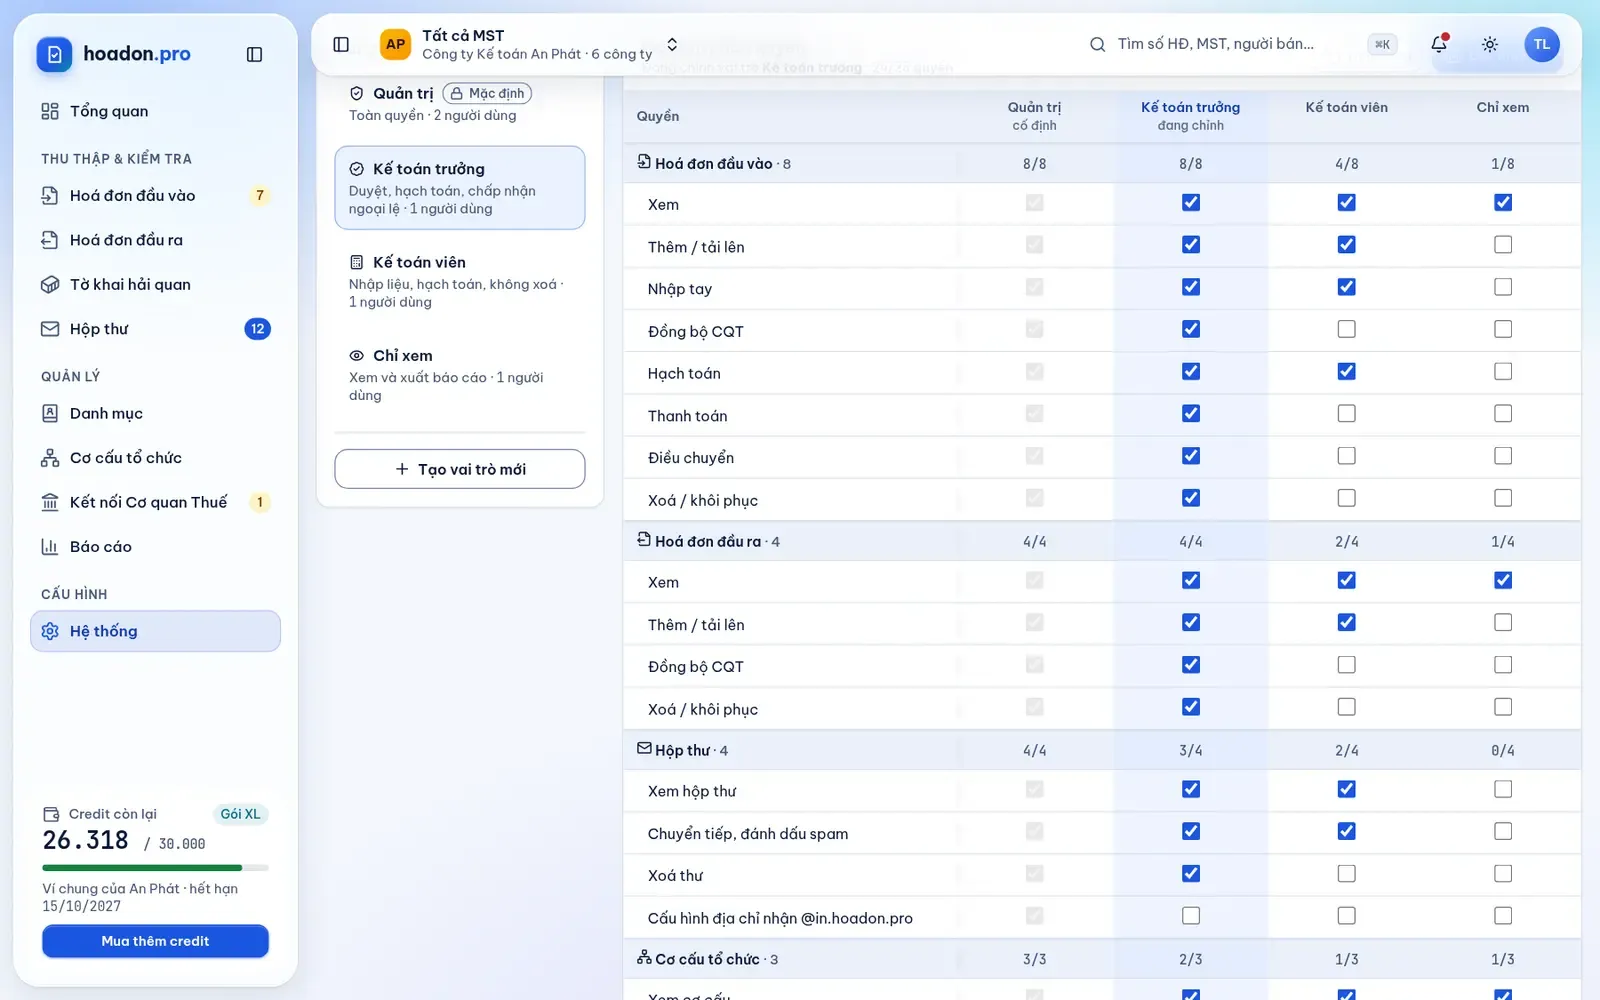Open Tờ khai hải quan page

[155, 284]
